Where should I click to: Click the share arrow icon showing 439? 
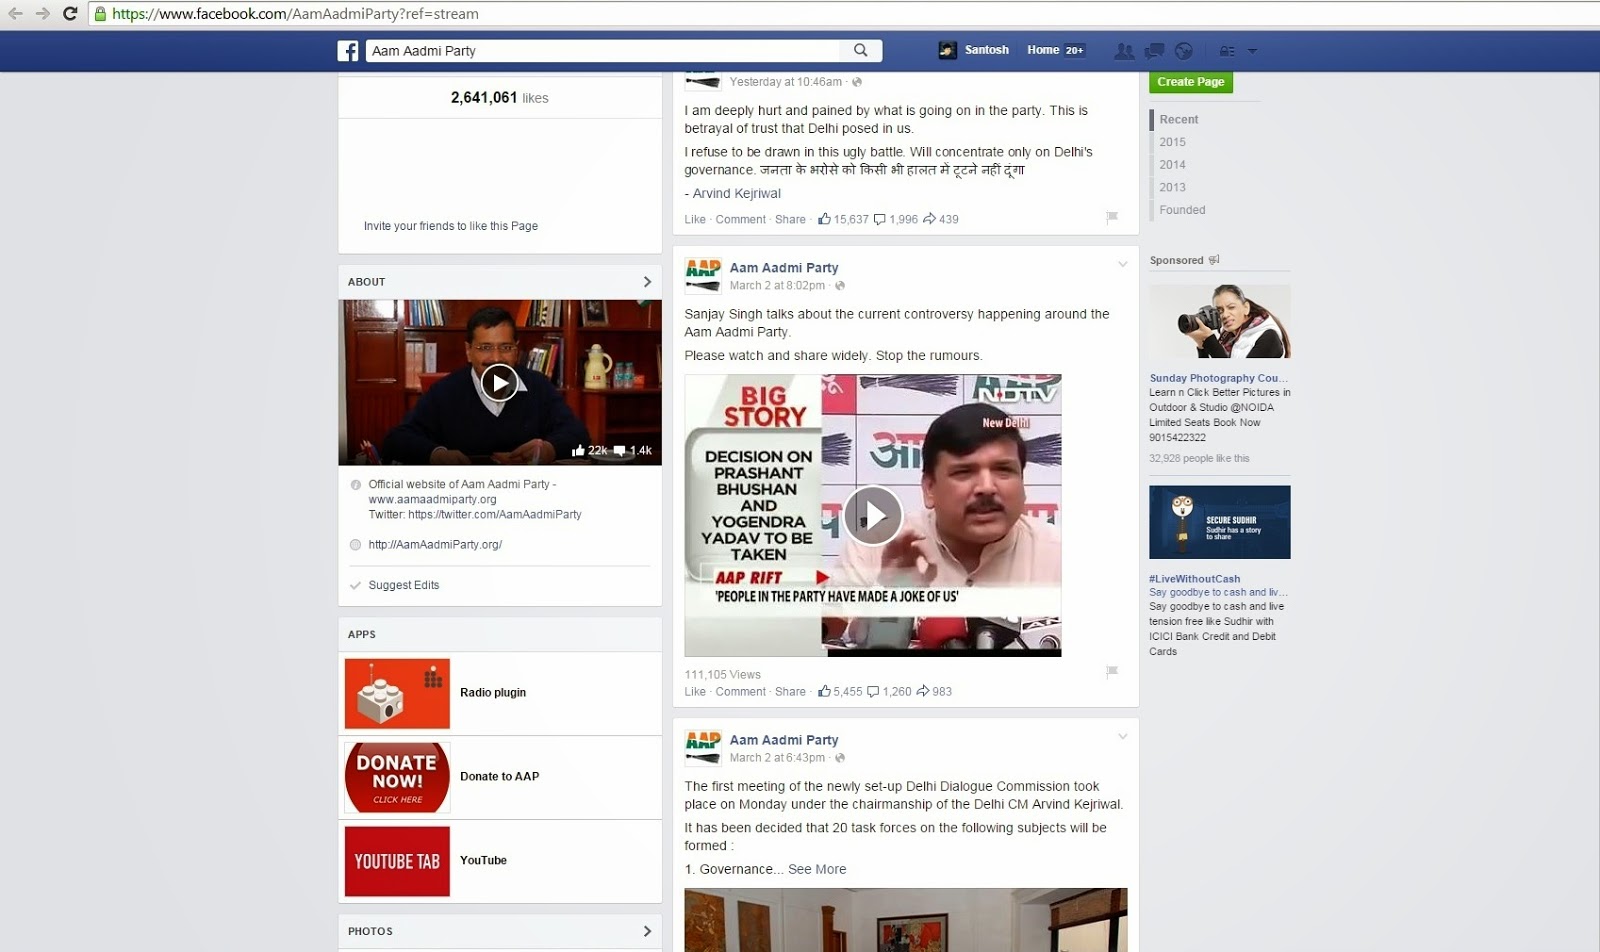click(x=929, y=218)
